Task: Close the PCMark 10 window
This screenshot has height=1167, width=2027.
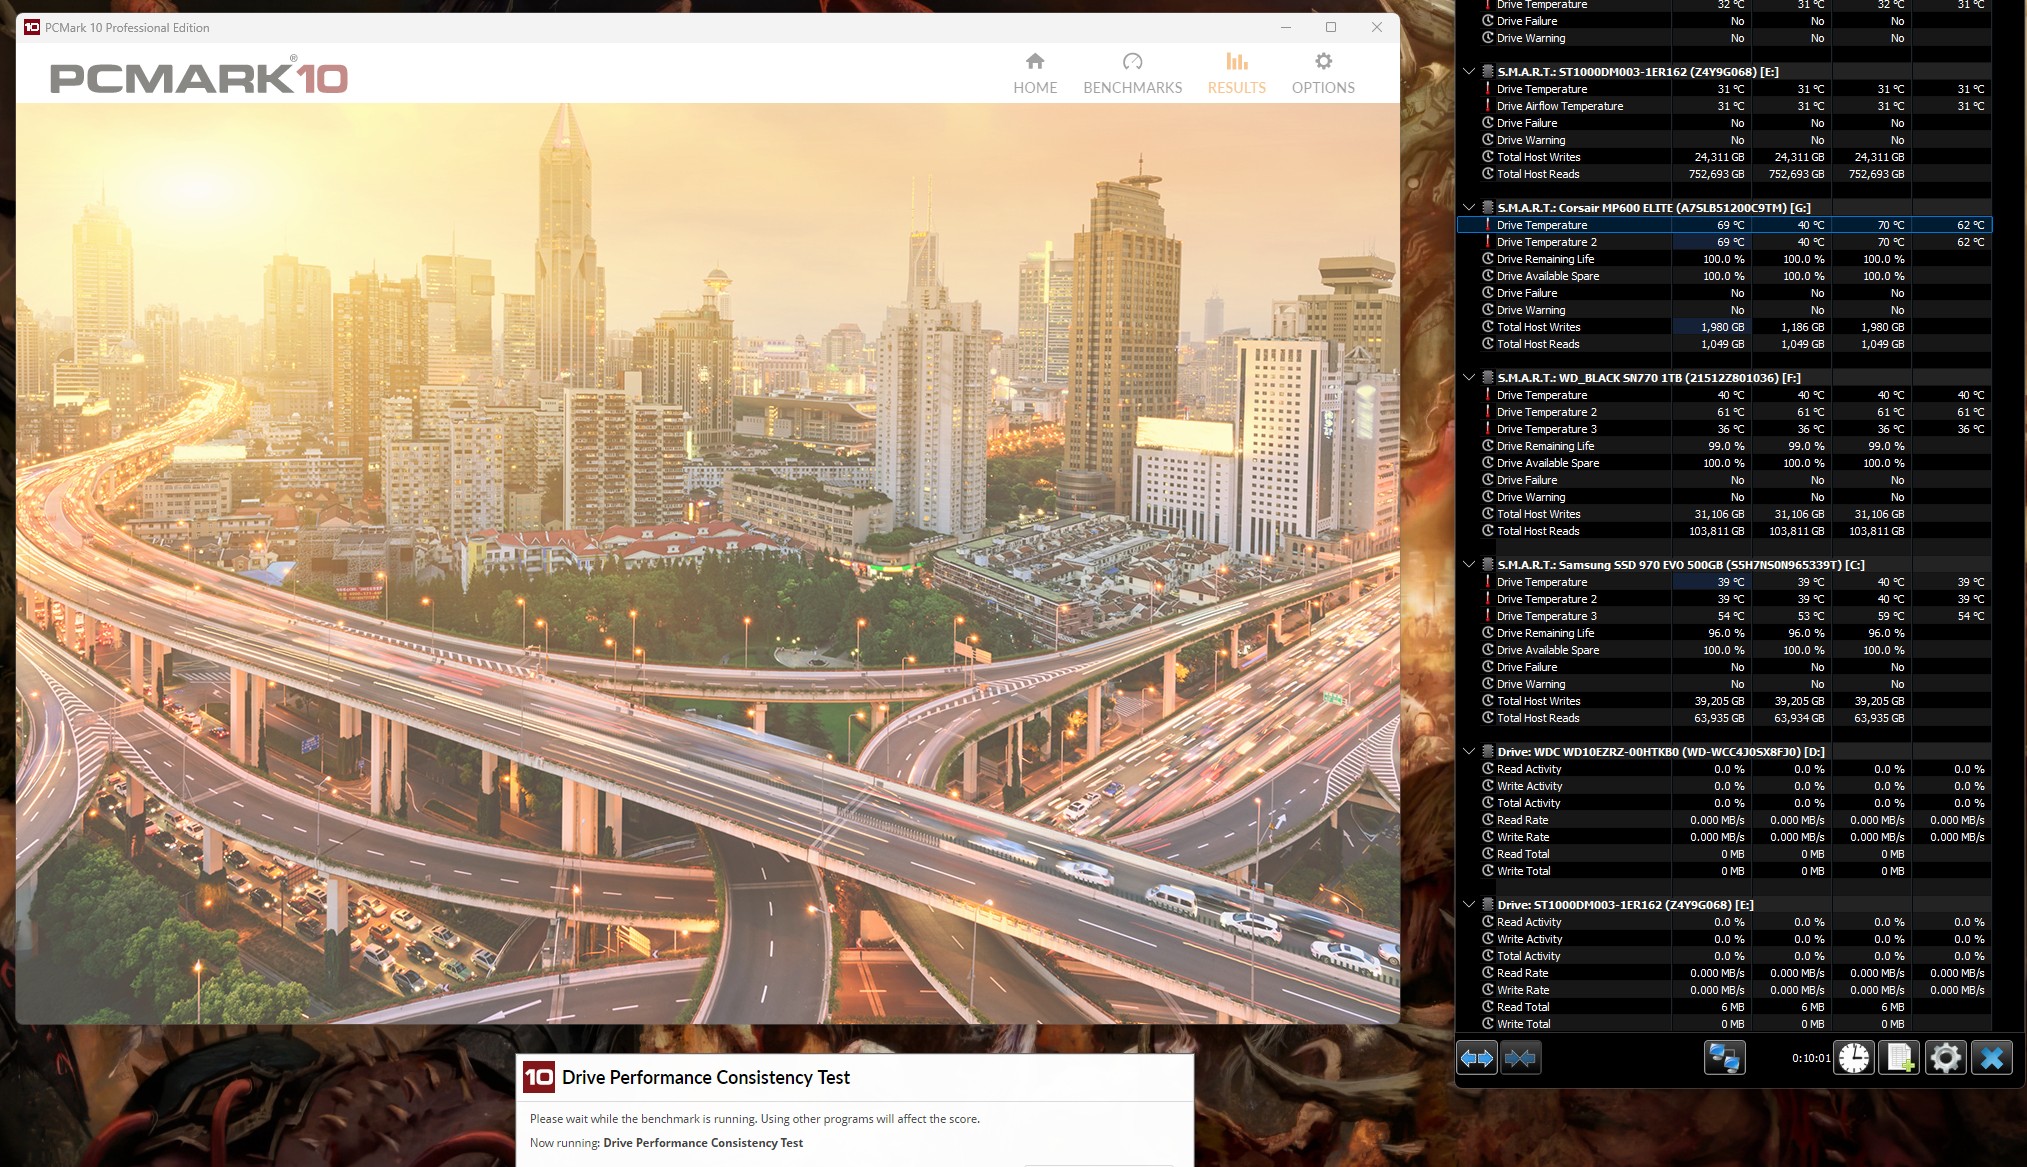Action: tap(1377, 27)
